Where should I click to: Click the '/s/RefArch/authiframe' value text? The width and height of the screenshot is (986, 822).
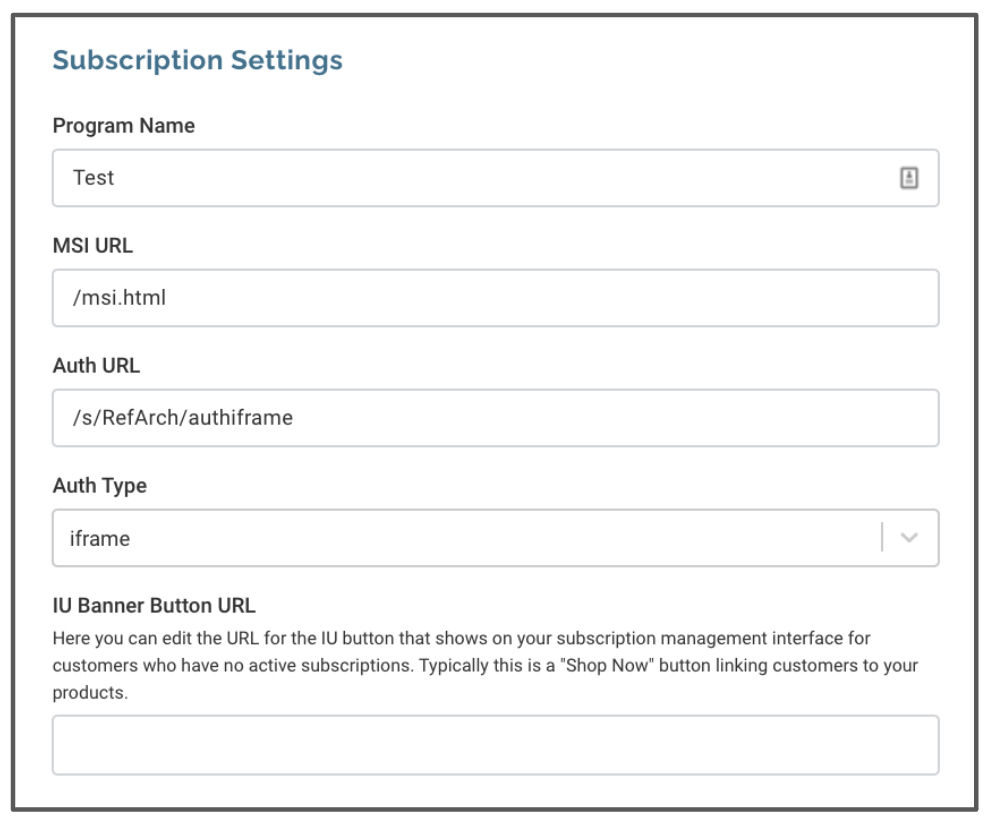tap(183, 418)
